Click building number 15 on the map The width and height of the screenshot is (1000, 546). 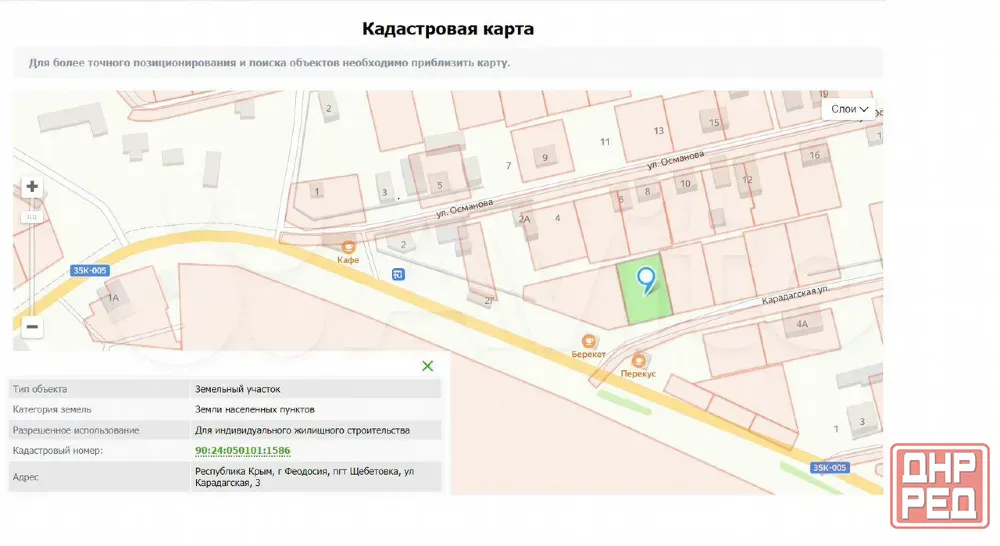(714, 122)
